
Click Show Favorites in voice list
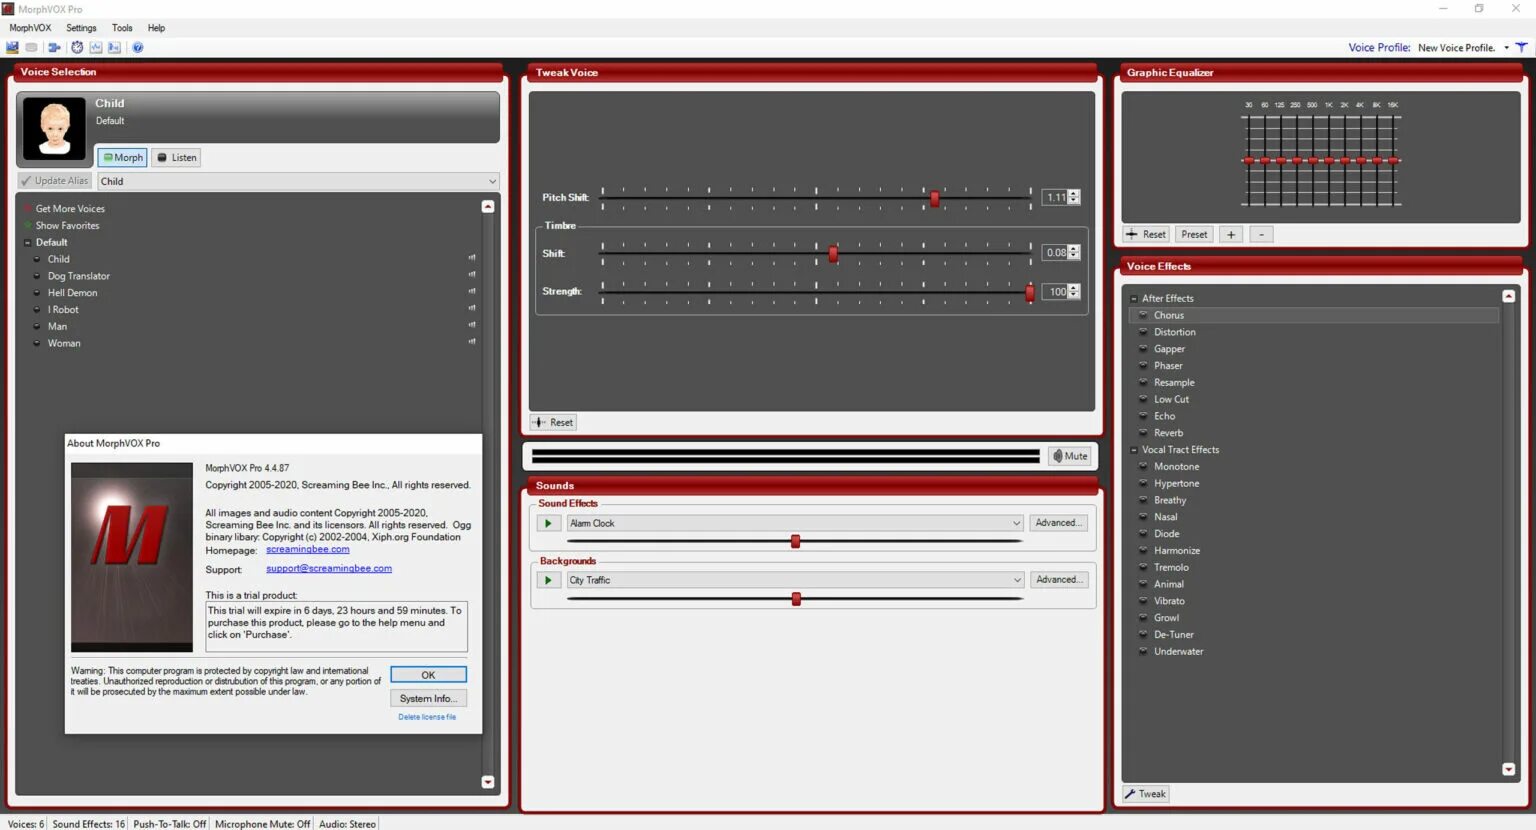click(x=67, y=226)
